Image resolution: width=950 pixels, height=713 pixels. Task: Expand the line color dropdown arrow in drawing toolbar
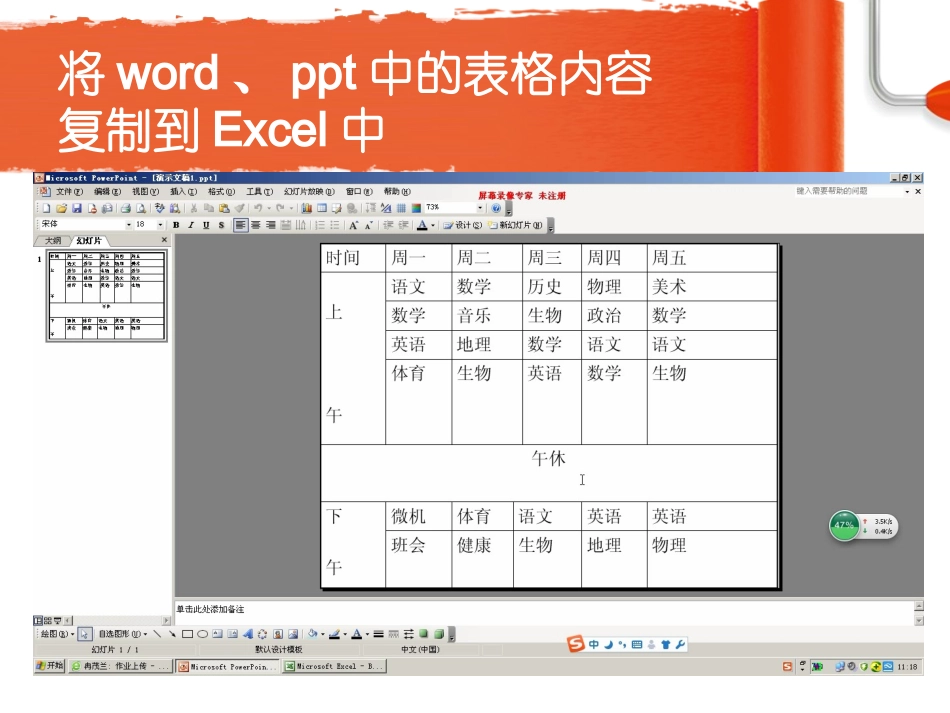pos(345,634)
